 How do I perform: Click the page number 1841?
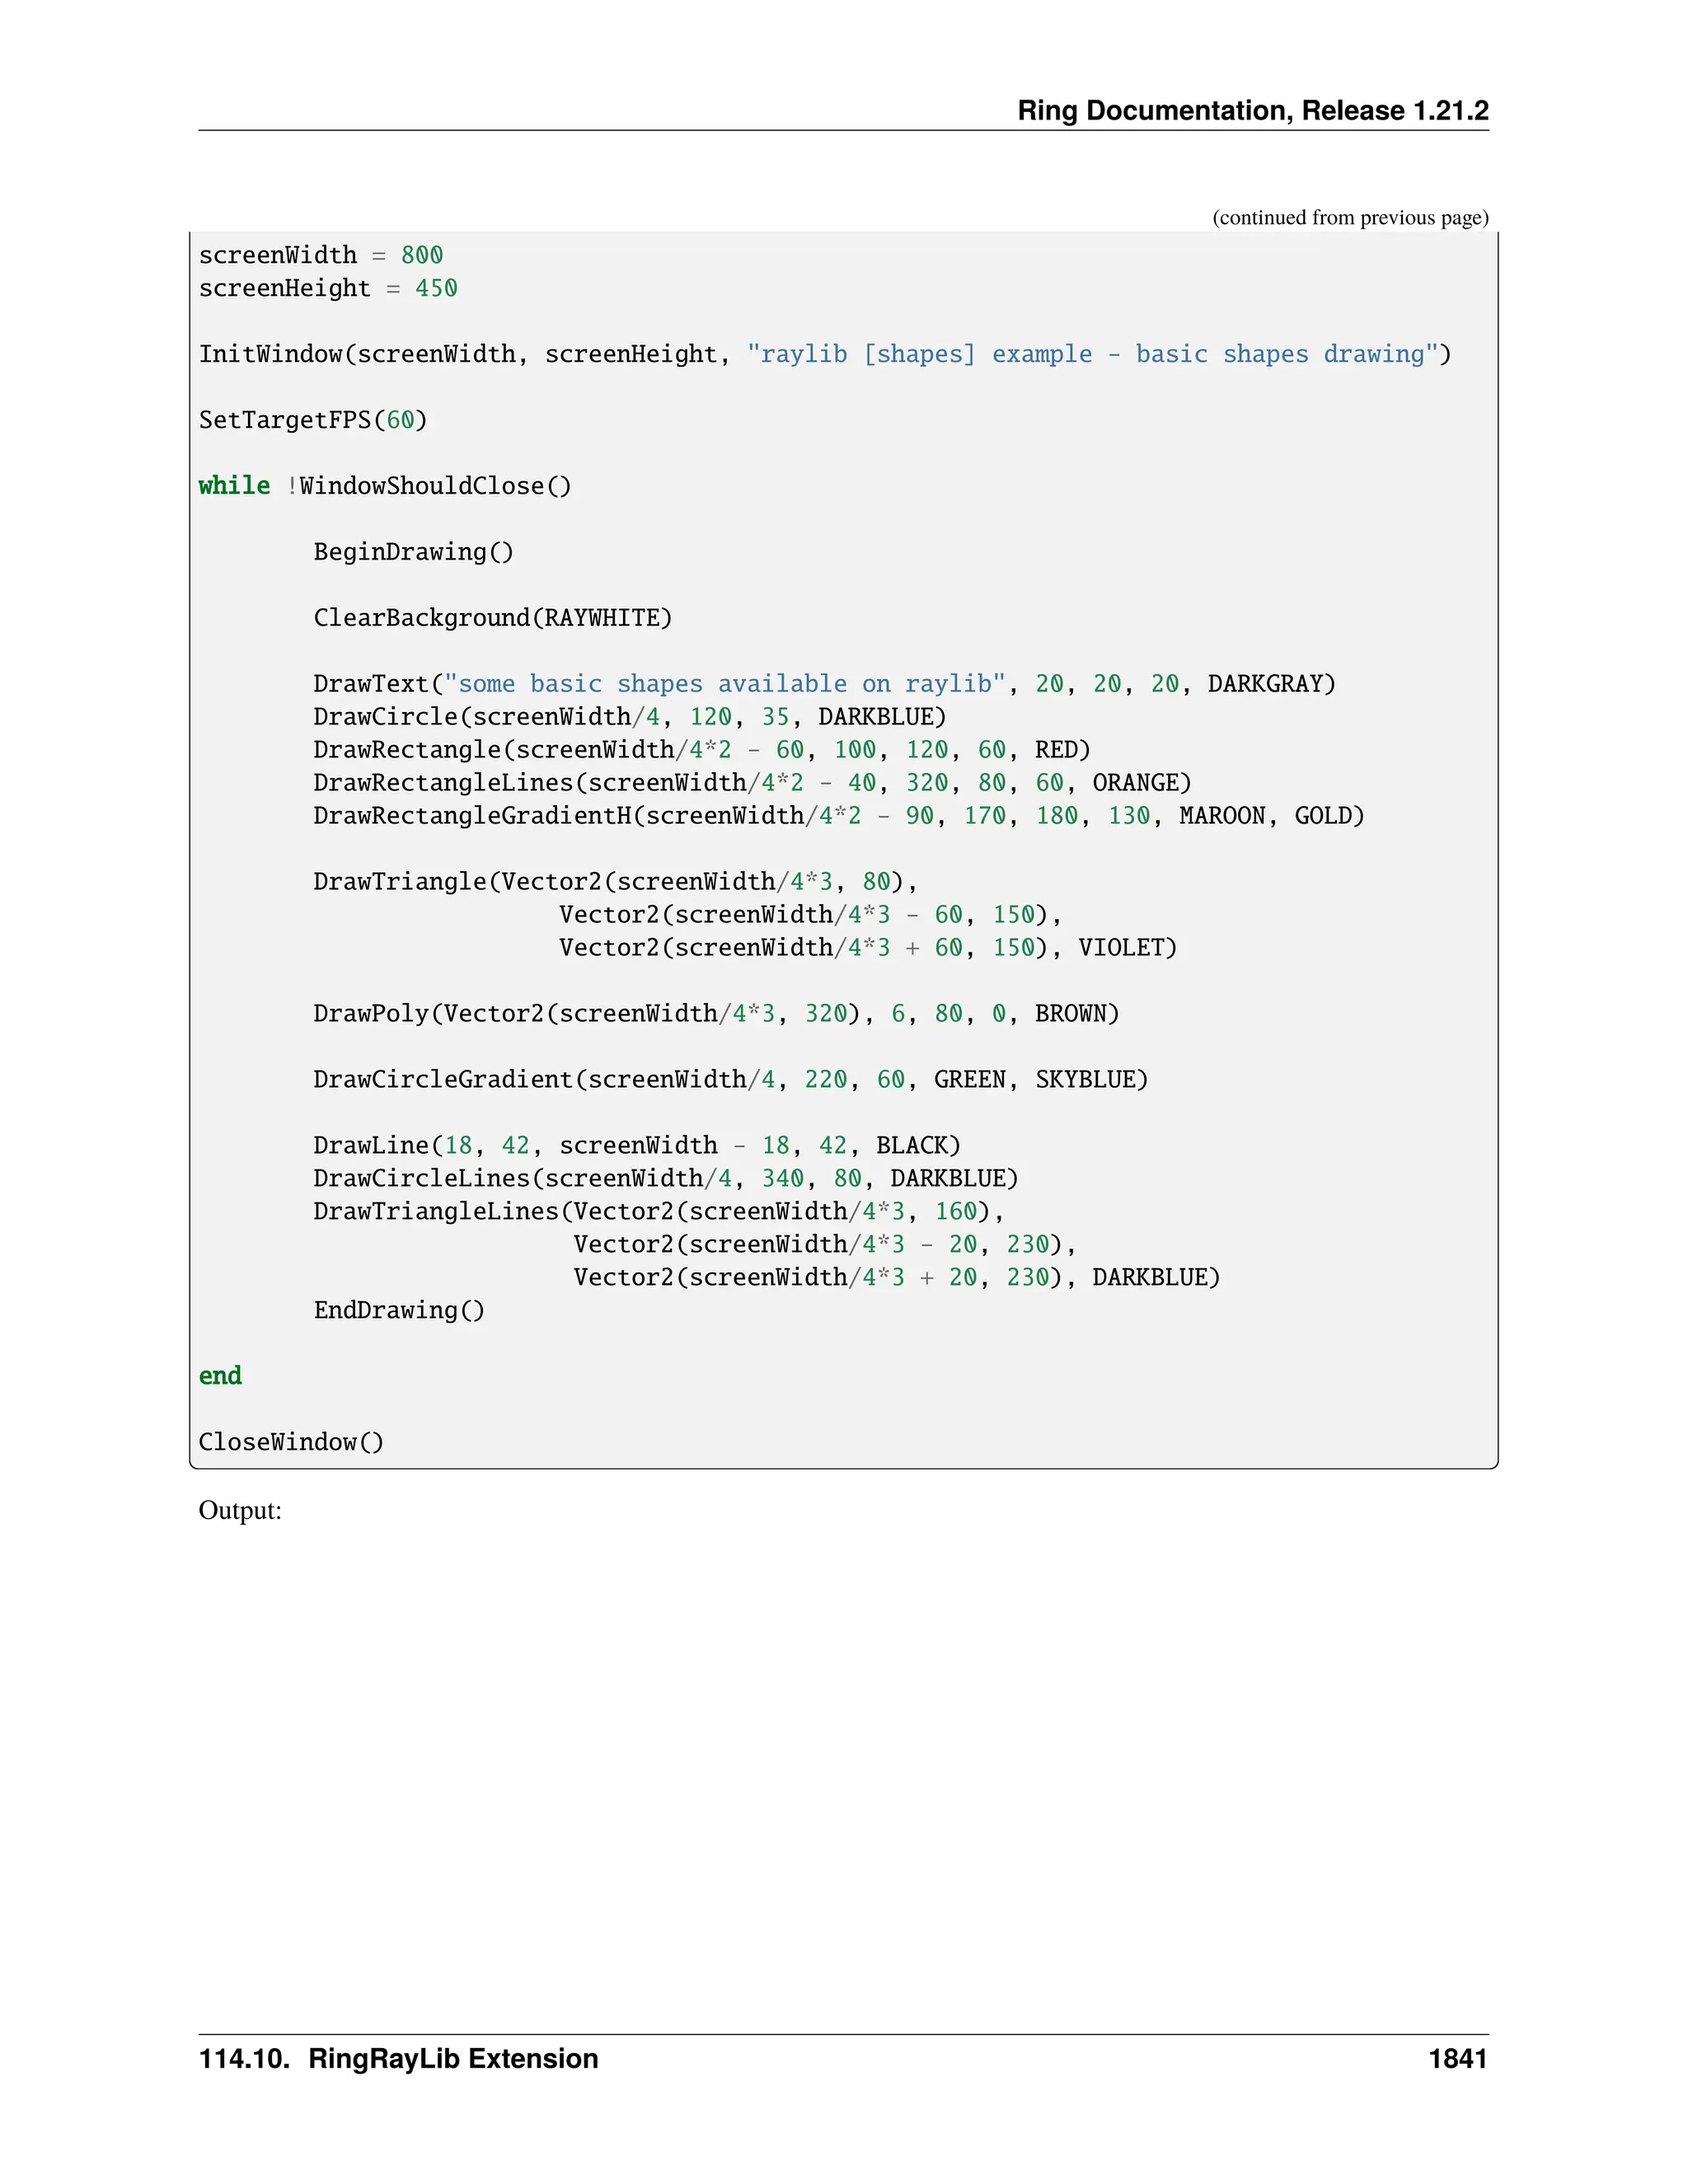click(x=1457, y=2059)
